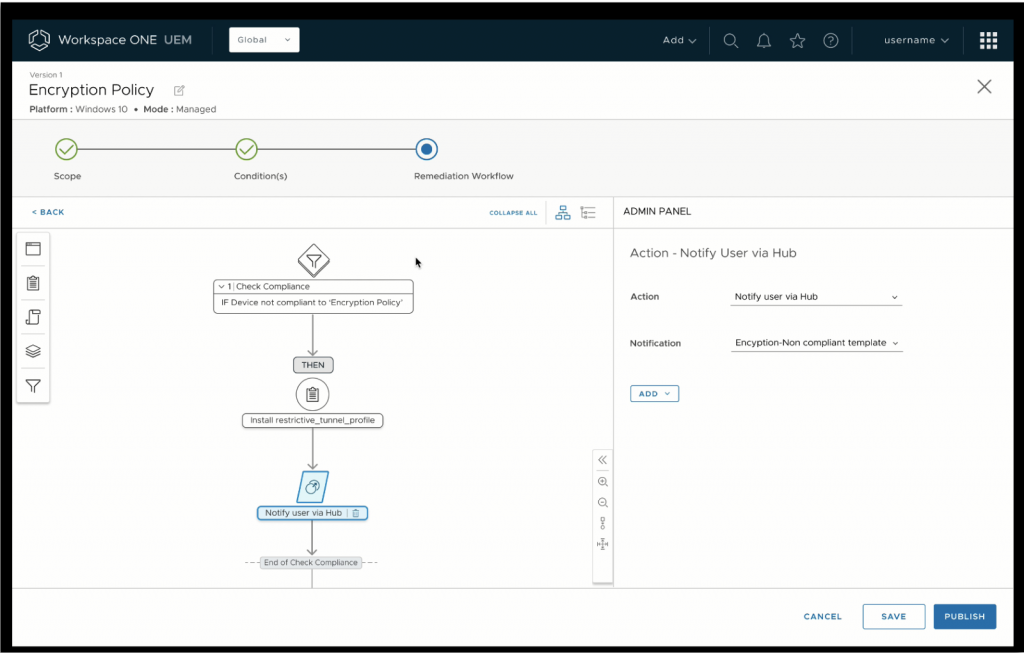Click the favorites star icon

(x=797, y=41)
